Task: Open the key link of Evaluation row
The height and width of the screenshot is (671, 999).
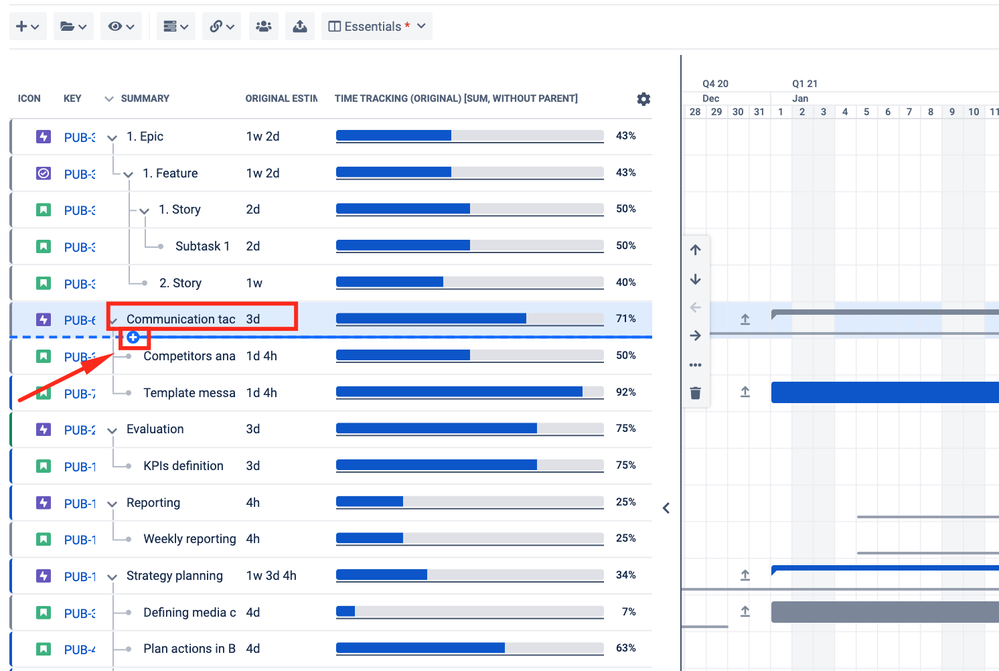Action: (x=80, y=431)
